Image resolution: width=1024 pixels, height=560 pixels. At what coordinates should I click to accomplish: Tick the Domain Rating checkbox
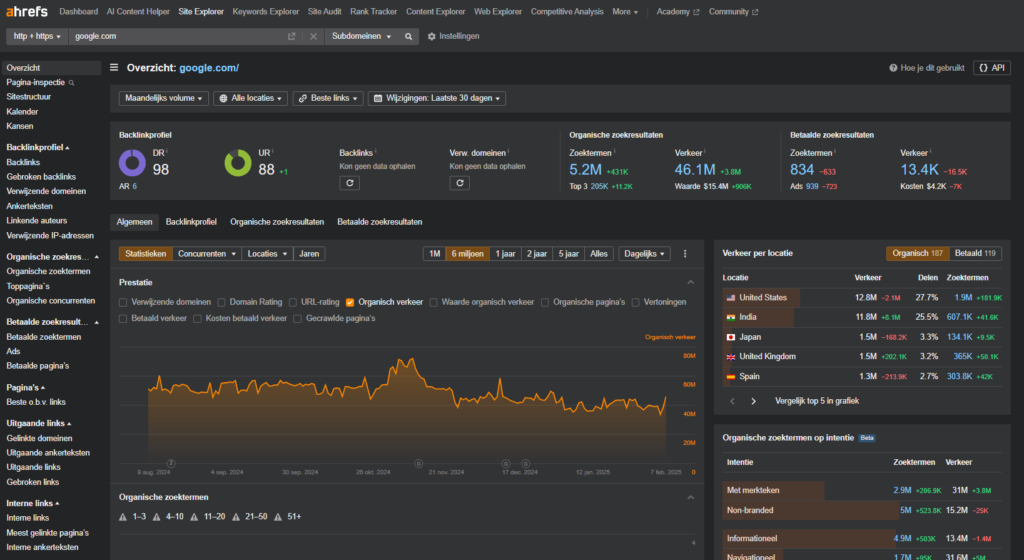[222, 302]
